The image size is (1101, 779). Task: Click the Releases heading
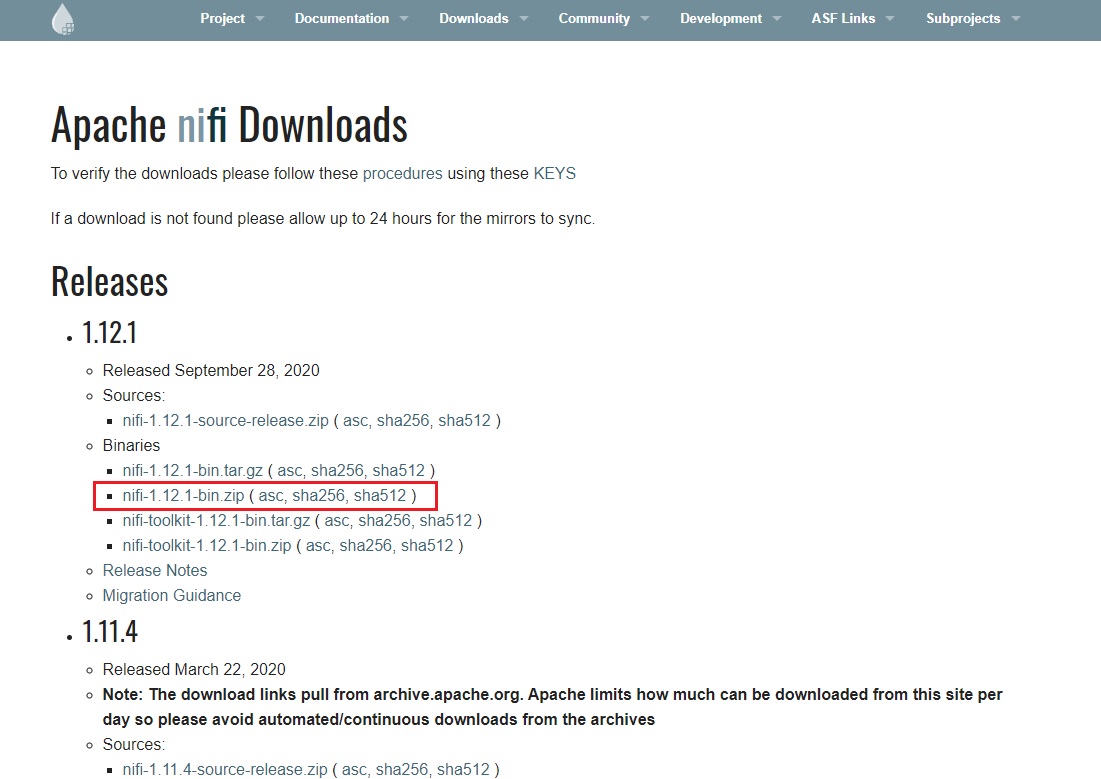pyautogui.click(x=110, y=282)
